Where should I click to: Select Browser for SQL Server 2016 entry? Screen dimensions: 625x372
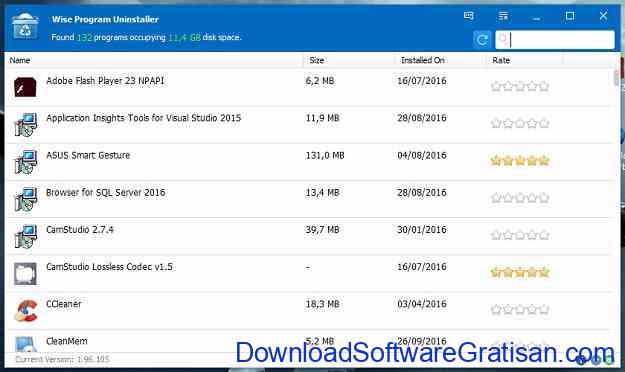(106, 193)
